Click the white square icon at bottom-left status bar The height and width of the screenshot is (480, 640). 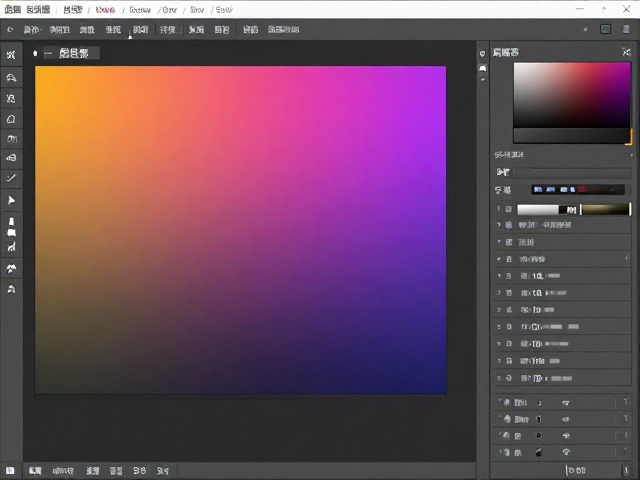tap(10, 471)
